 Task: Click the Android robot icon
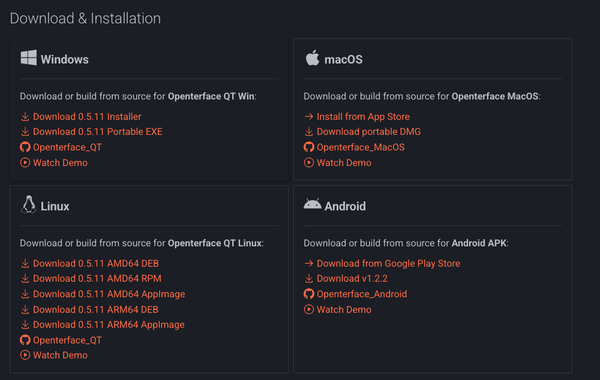(312, 204)
